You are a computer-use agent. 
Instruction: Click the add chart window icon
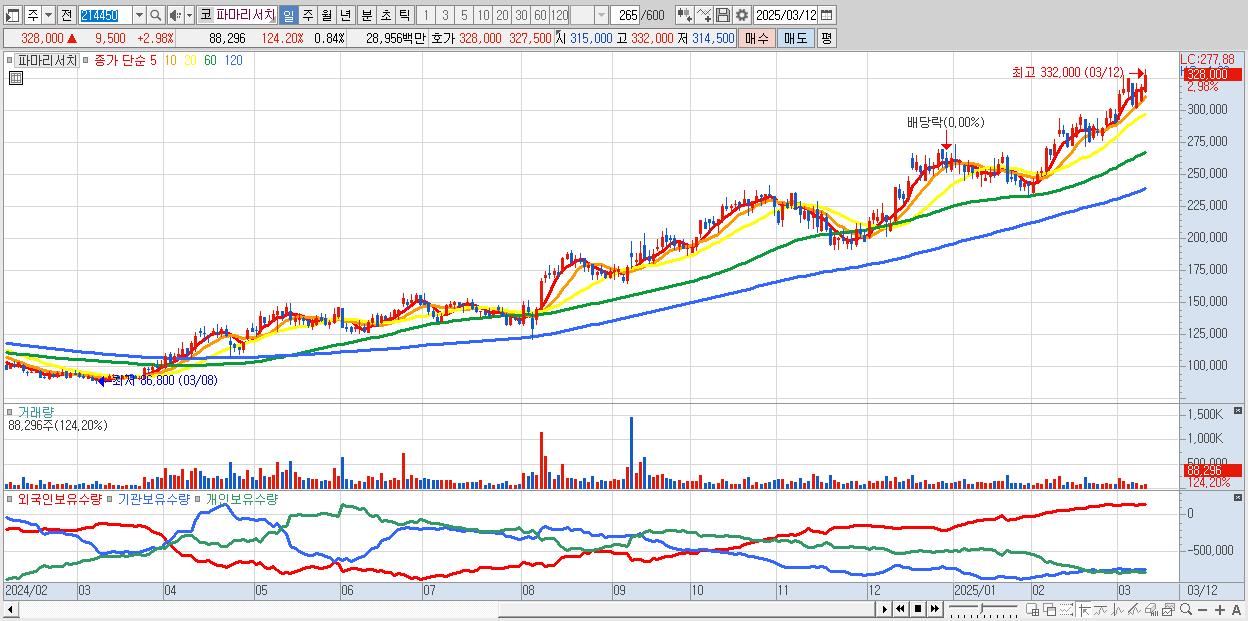point(1032,609)
